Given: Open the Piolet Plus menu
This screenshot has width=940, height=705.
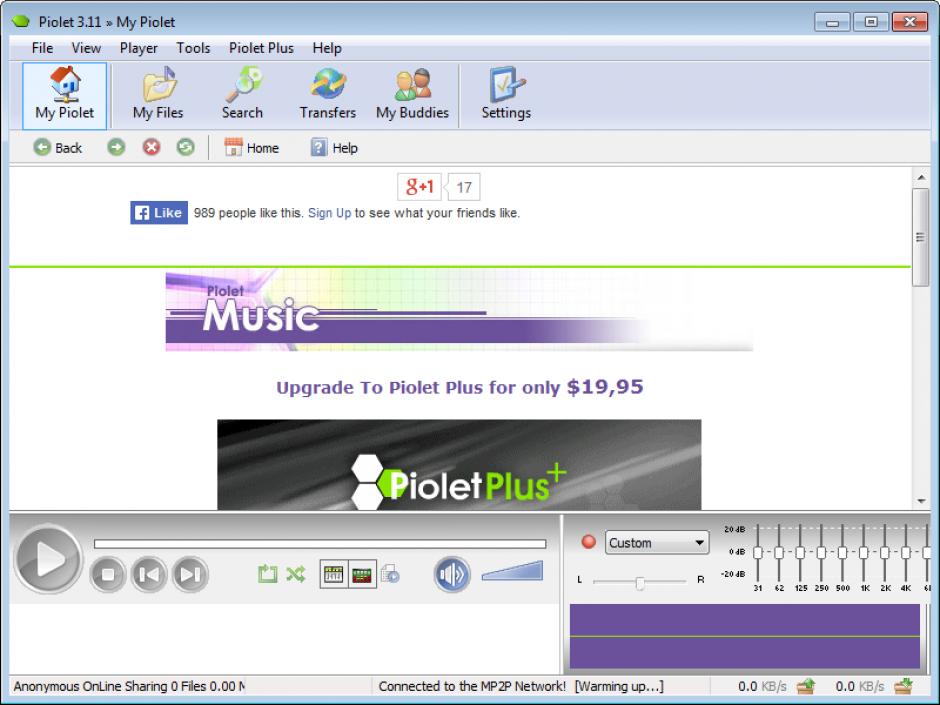Looking at the screenshot, I should 261,48.
